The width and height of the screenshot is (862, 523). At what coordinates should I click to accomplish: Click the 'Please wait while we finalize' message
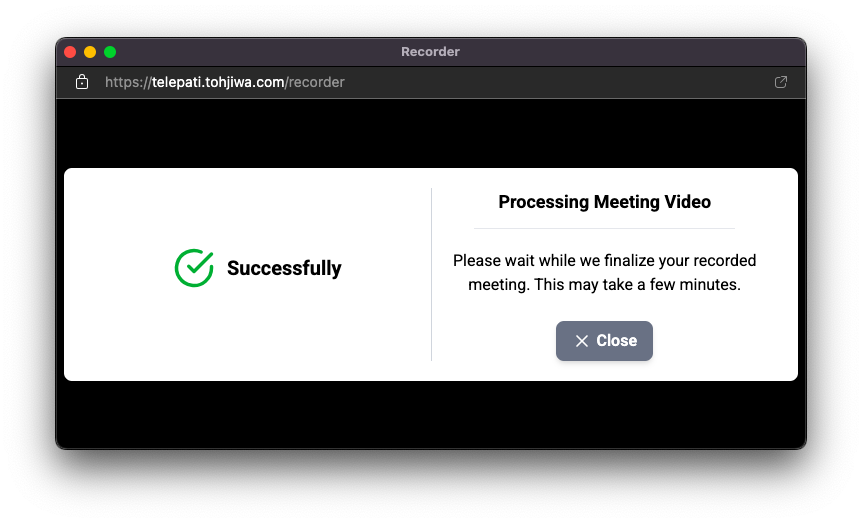point(604,260)
